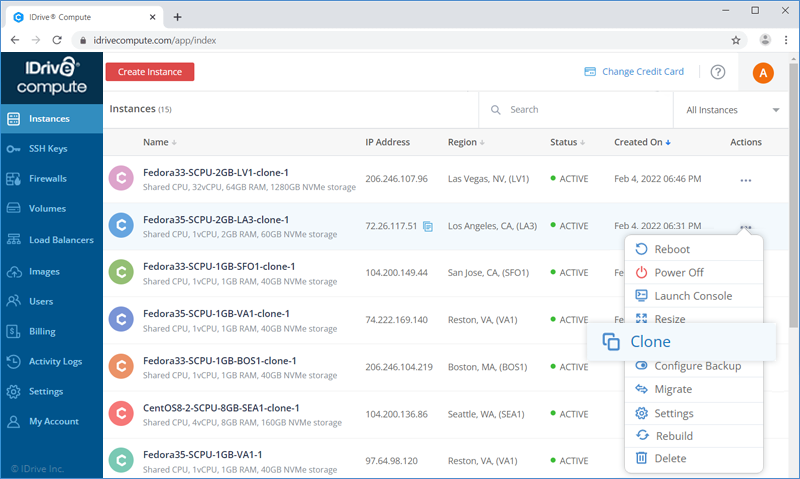Choose Delete in the actions menu

[x=694, y=459]
